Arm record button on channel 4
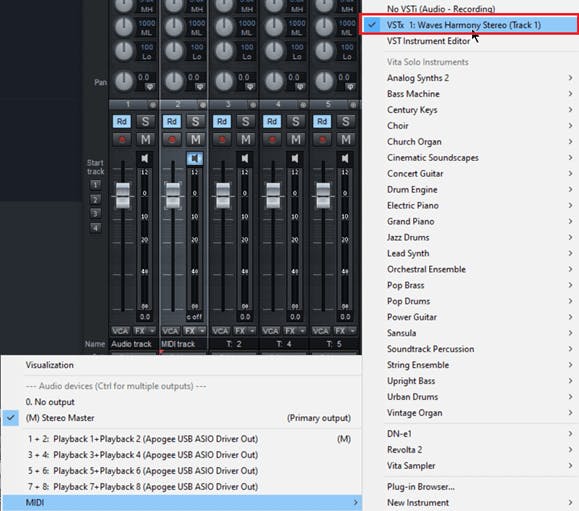Image resolution: width=579 pixels, height=511 pixels. [272, 140]
